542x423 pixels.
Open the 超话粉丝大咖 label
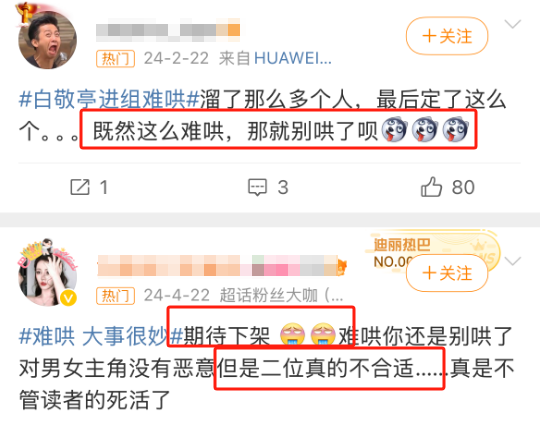(x=281, y=295)
